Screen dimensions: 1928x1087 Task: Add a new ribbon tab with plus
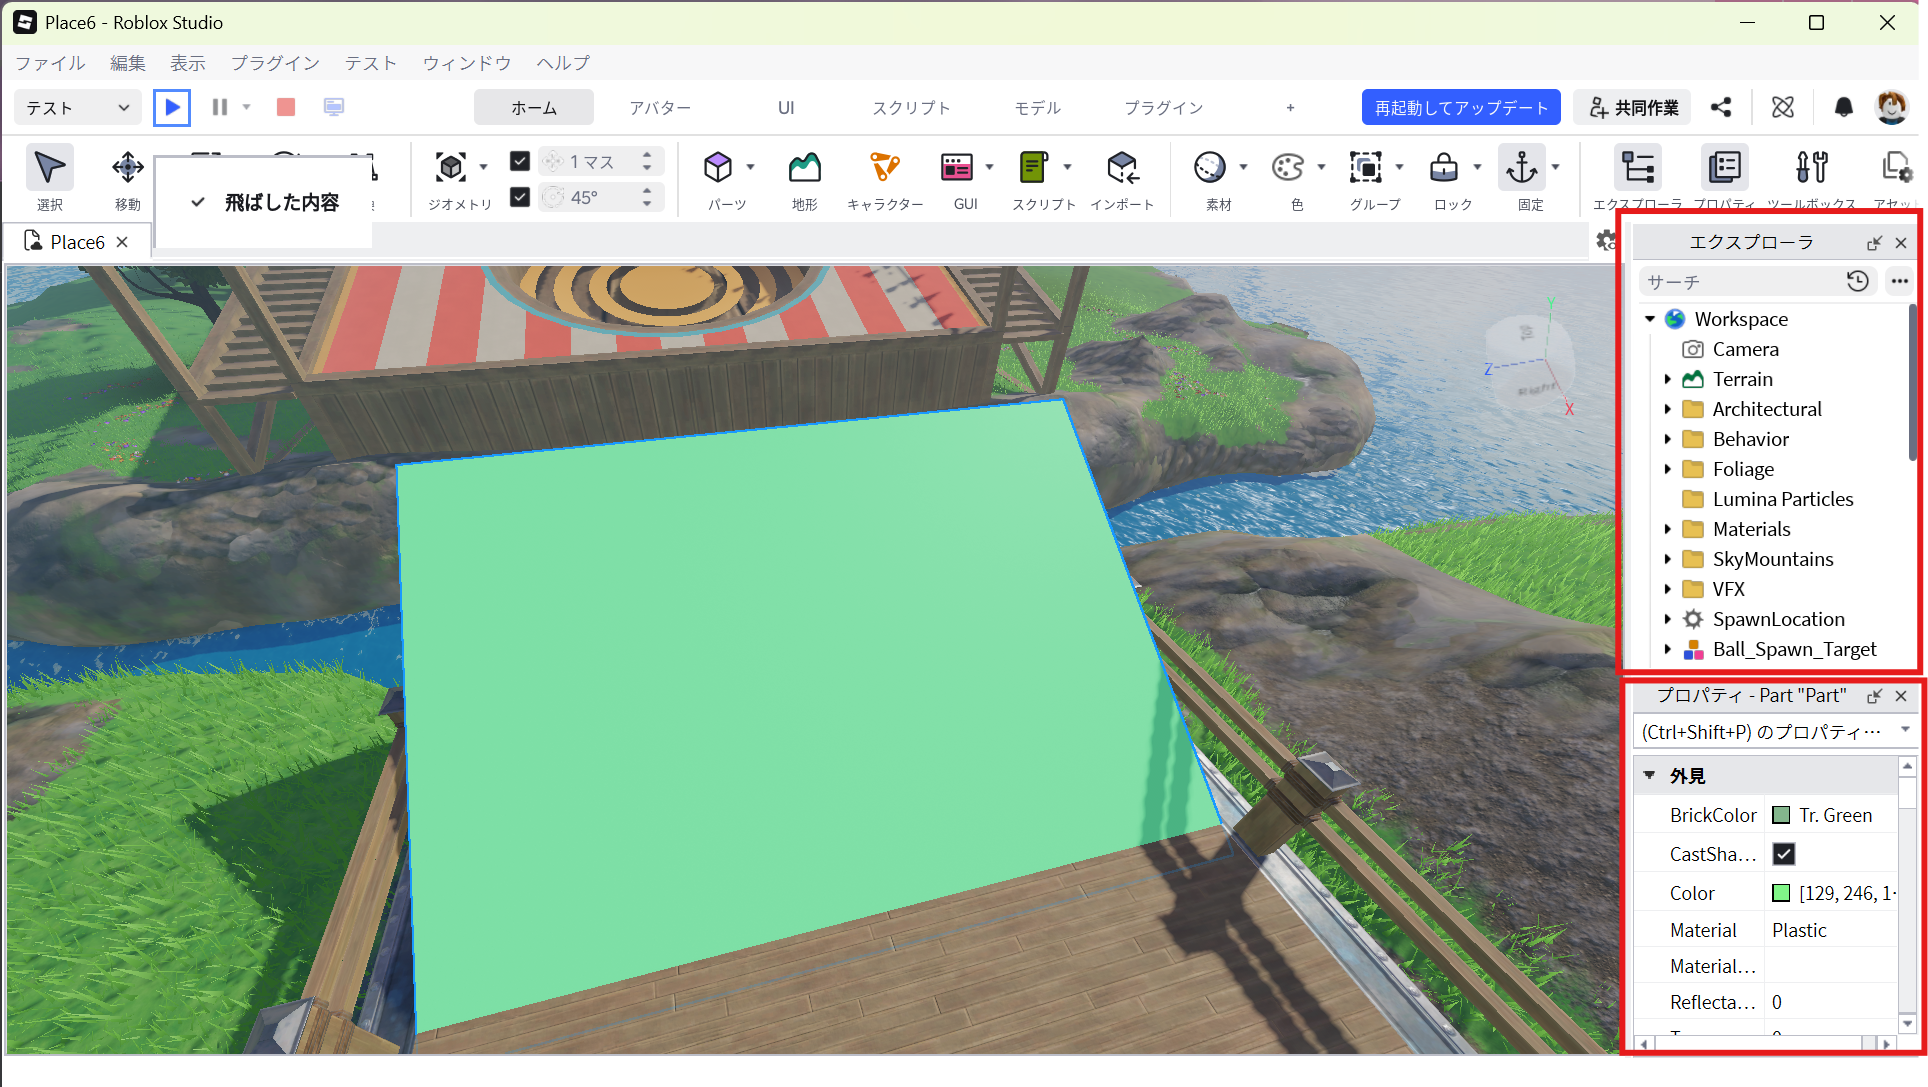[1290, 108]
